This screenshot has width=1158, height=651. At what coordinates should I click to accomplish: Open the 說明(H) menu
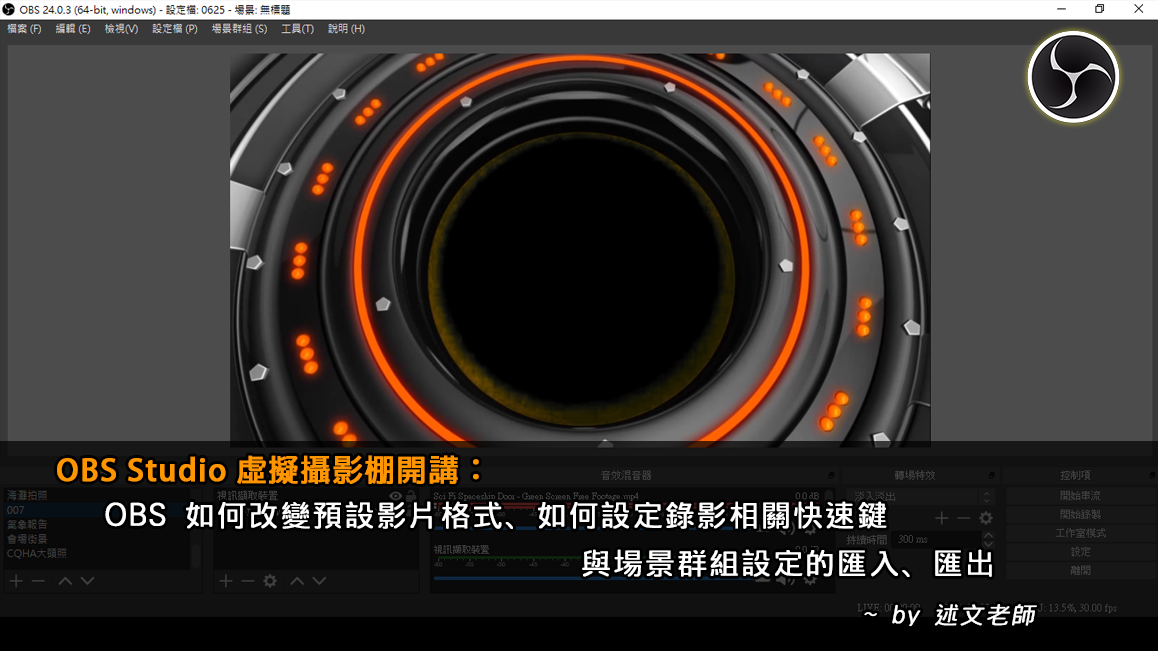pos(346,29)
